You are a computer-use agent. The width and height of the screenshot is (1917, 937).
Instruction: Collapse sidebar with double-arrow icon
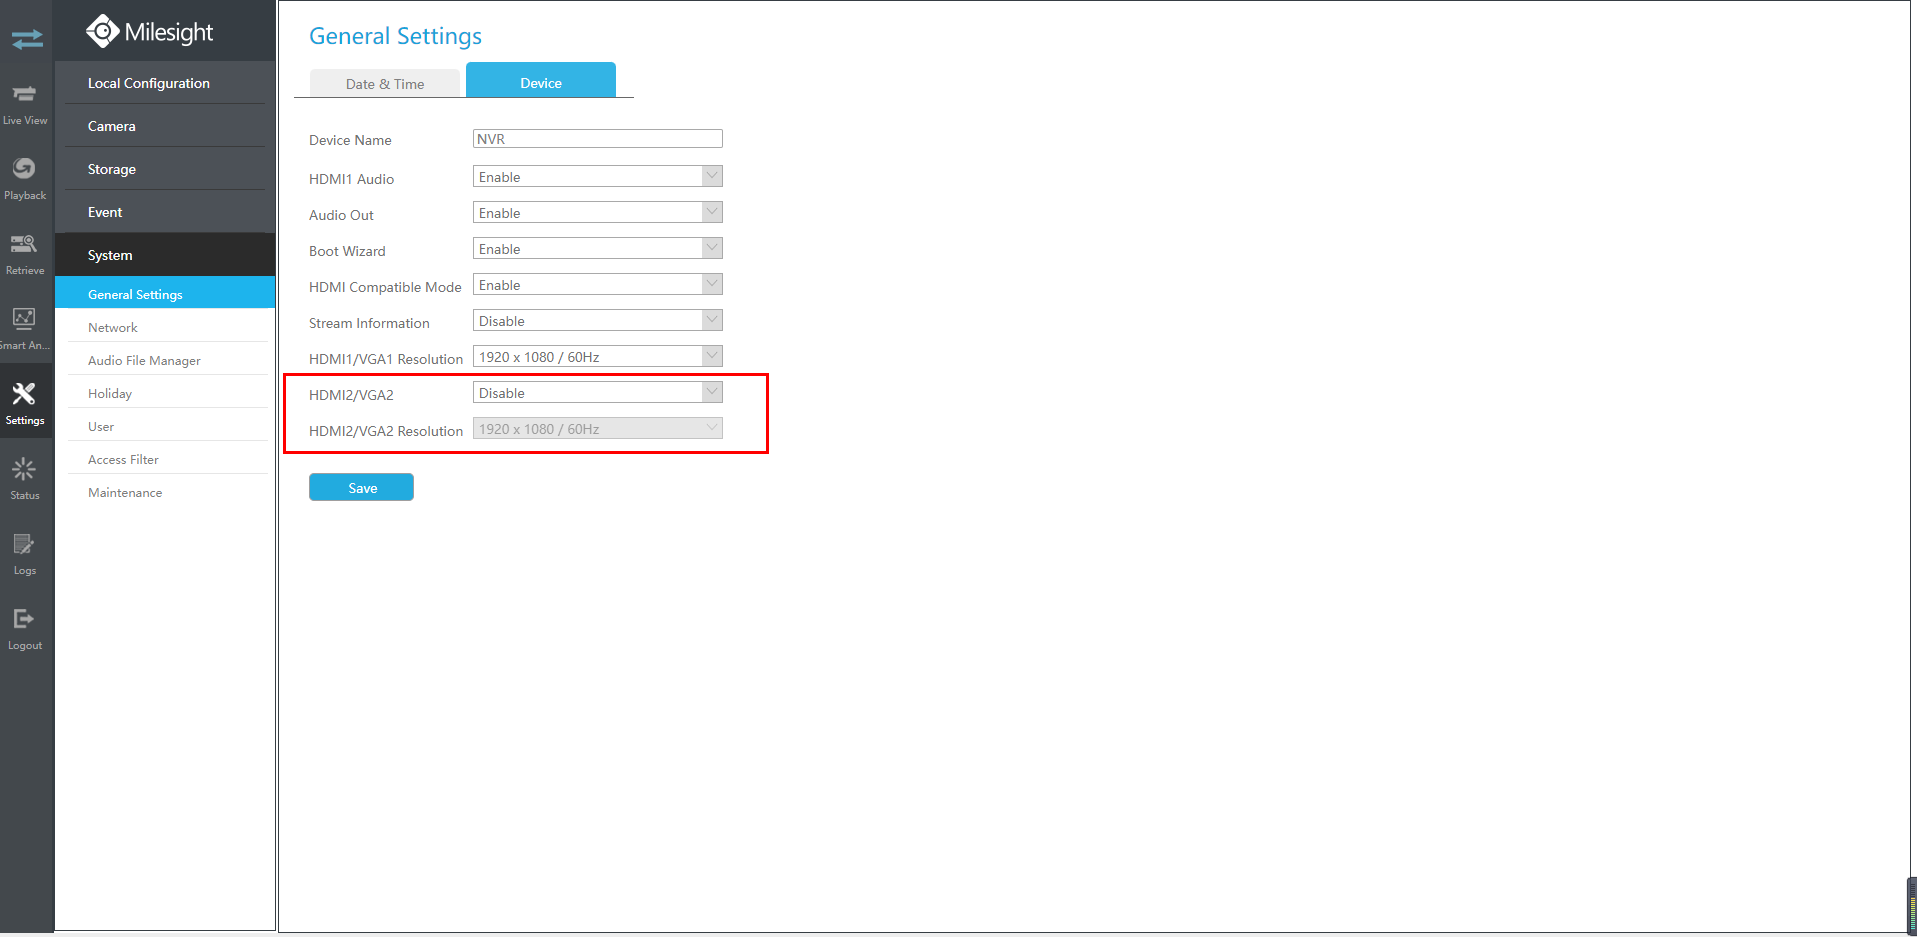click(x=27, y=39)
